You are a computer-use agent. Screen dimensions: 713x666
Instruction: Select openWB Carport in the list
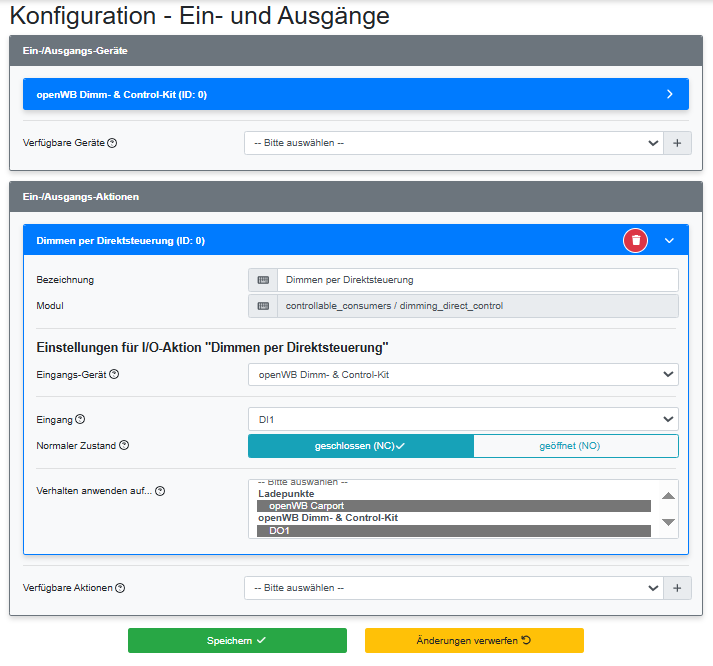tap(454, 506)
